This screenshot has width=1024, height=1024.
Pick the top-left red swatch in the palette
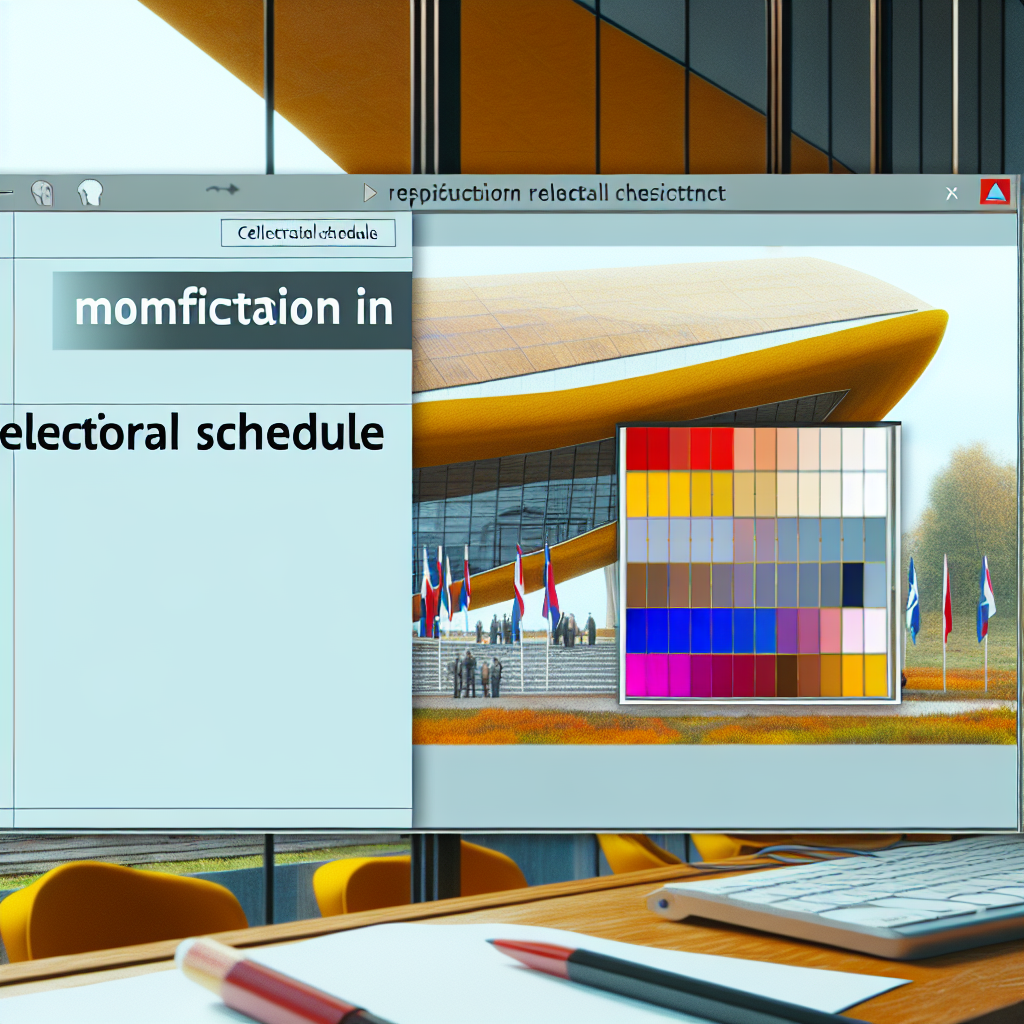pyautogui.click(x=637, y=449)
